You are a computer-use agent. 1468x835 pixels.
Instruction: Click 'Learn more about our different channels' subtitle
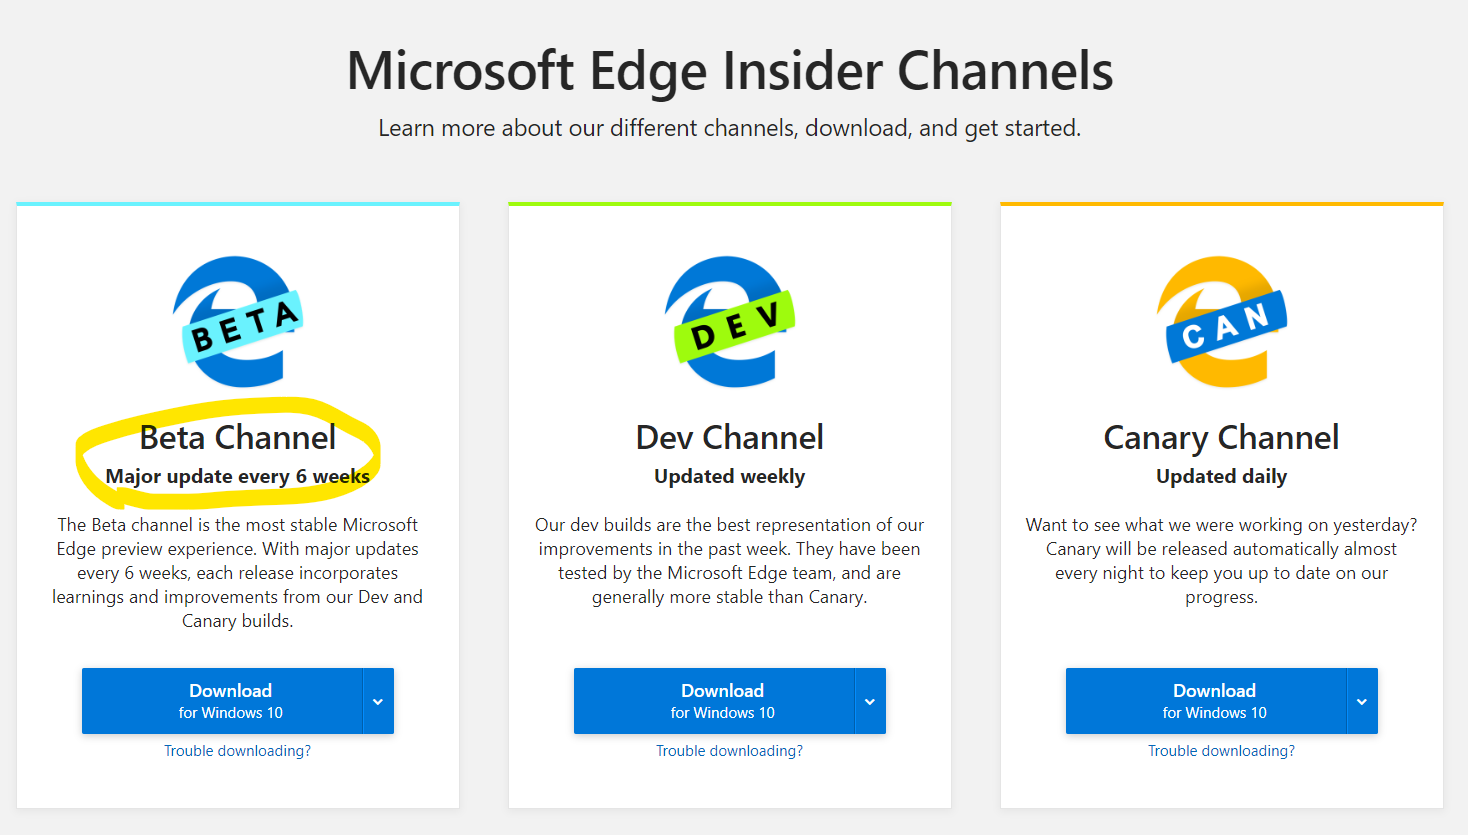730,128
